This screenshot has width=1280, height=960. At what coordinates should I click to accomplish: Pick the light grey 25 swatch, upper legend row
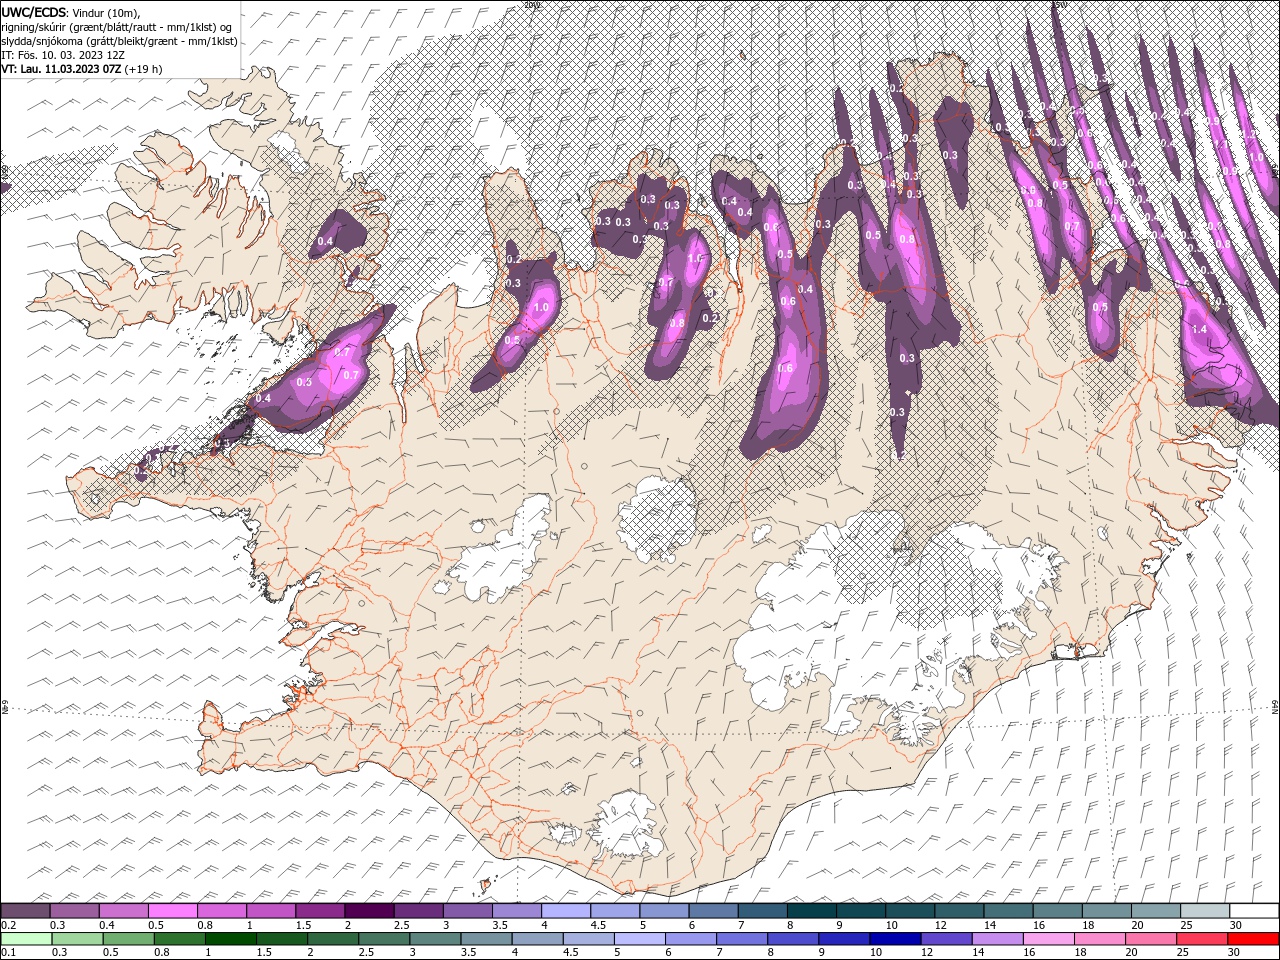pos(1204,911)
